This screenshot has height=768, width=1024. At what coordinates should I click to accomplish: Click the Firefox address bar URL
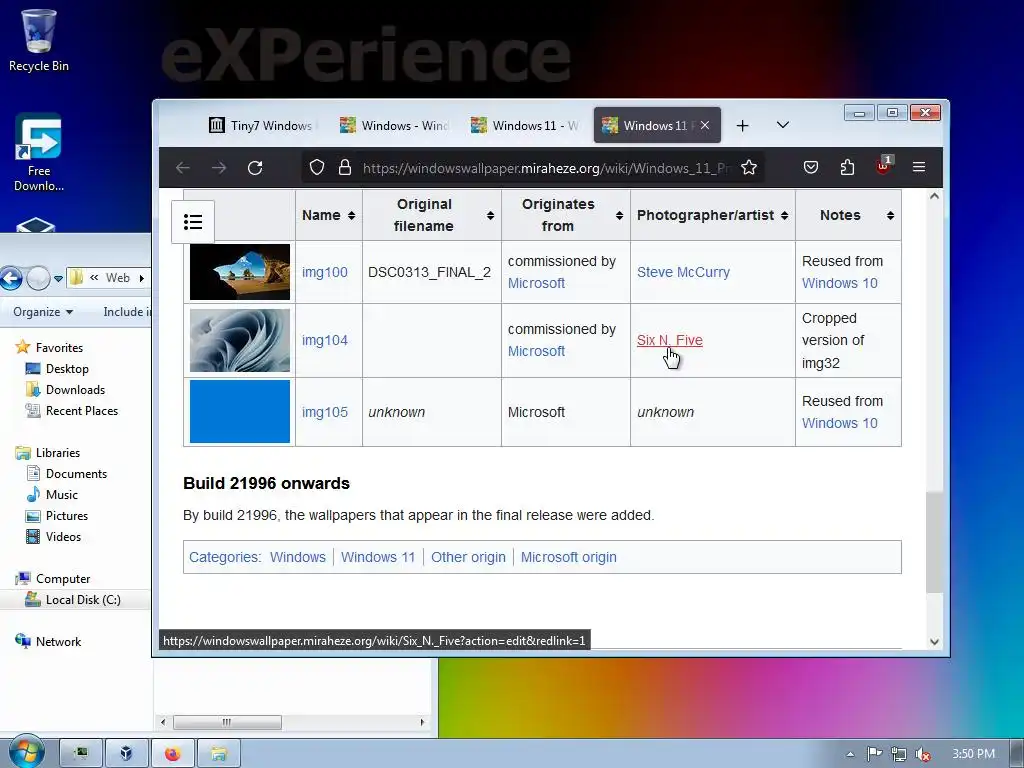547,168
